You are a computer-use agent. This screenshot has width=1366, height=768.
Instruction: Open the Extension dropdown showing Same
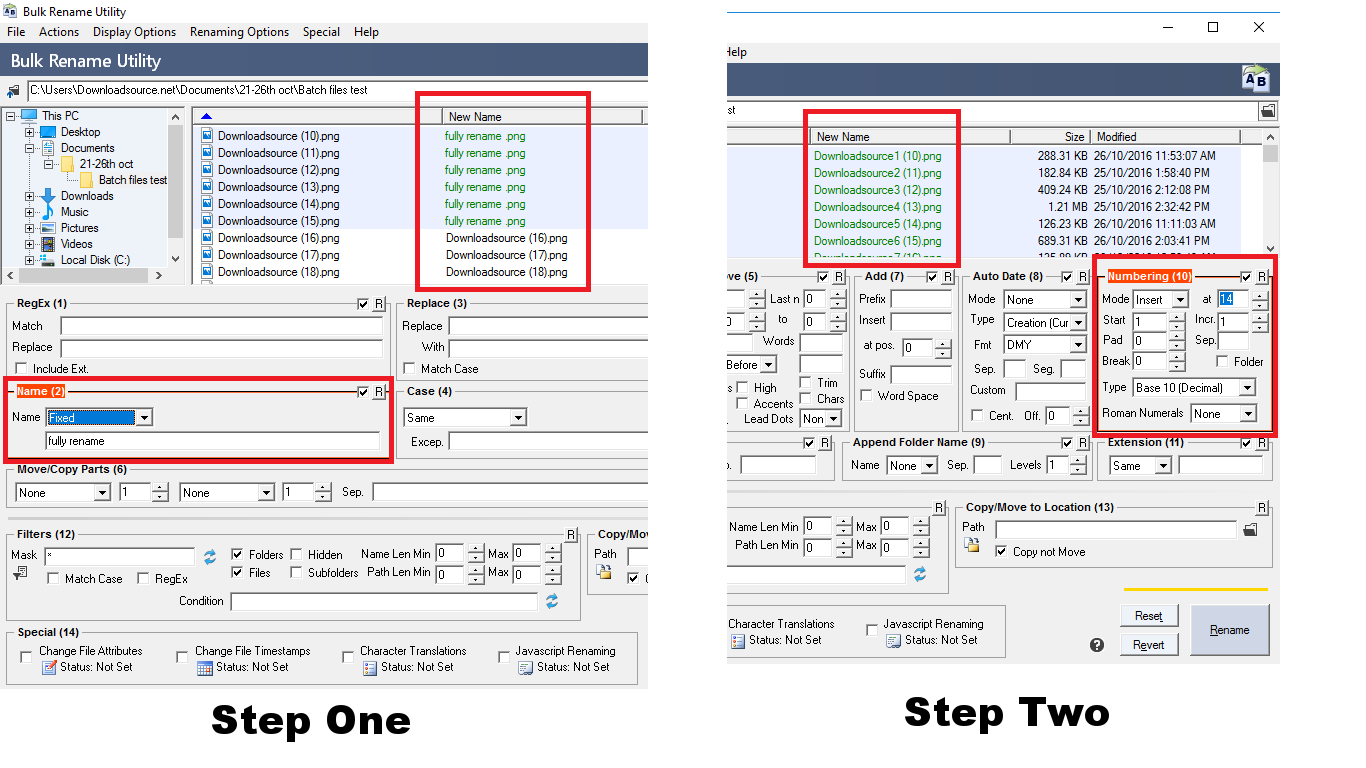pyautogui.click(x=1141, y=466)
